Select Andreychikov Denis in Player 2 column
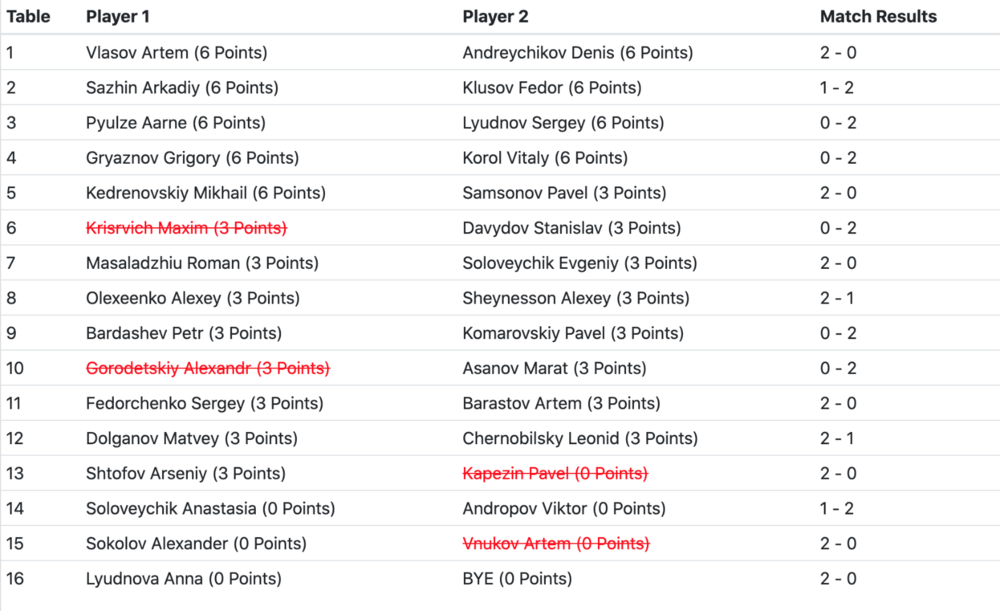 coord(577,53)
